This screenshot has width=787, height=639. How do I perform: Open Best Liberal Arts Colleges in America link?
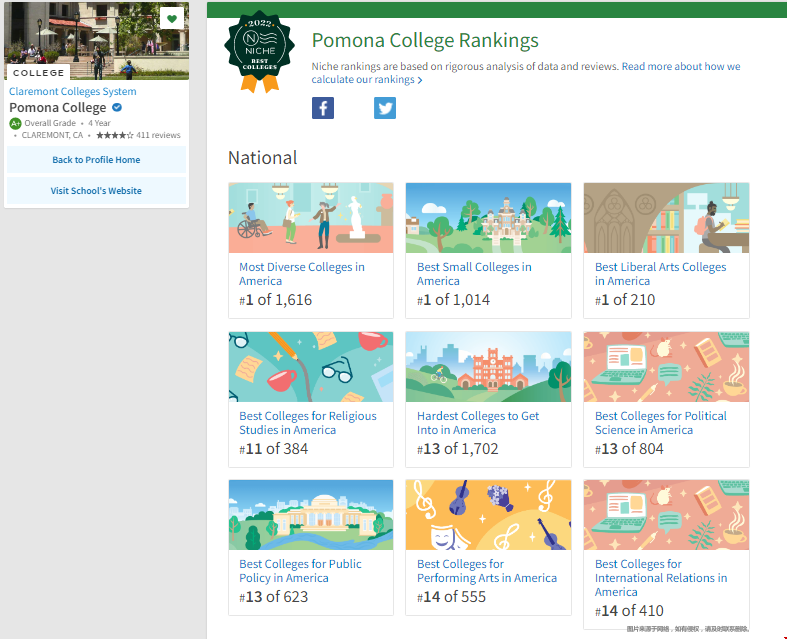click(x=661, y=274)
